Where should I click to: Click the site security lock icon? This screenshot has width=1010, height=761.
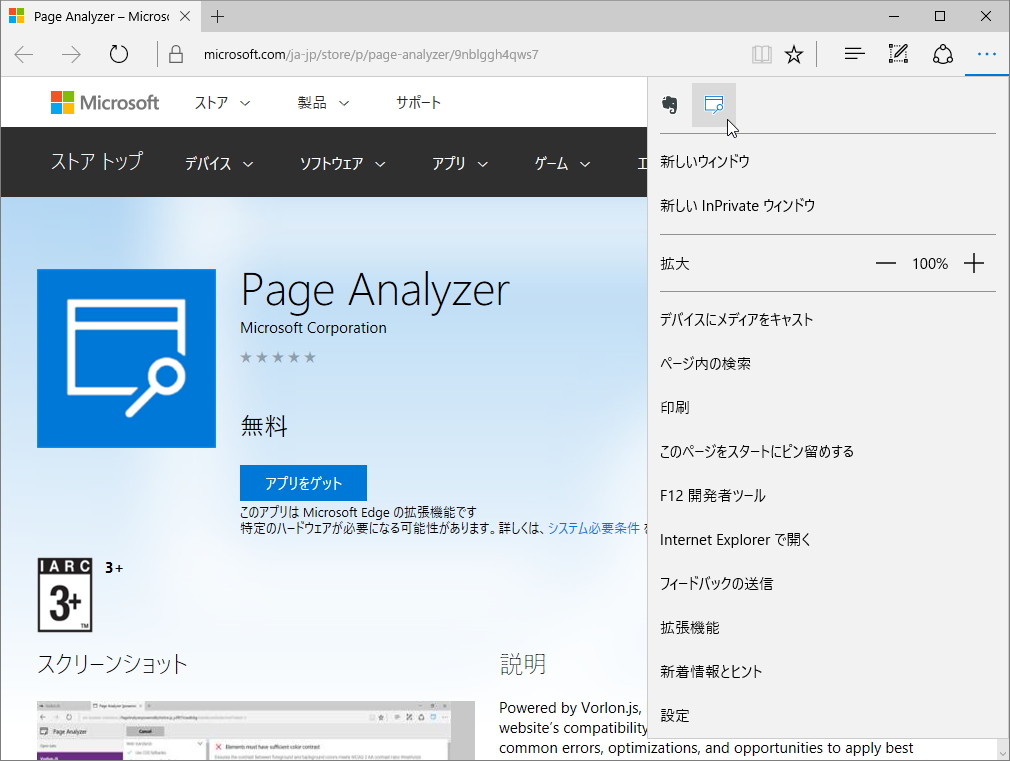[x=174, y=55]
